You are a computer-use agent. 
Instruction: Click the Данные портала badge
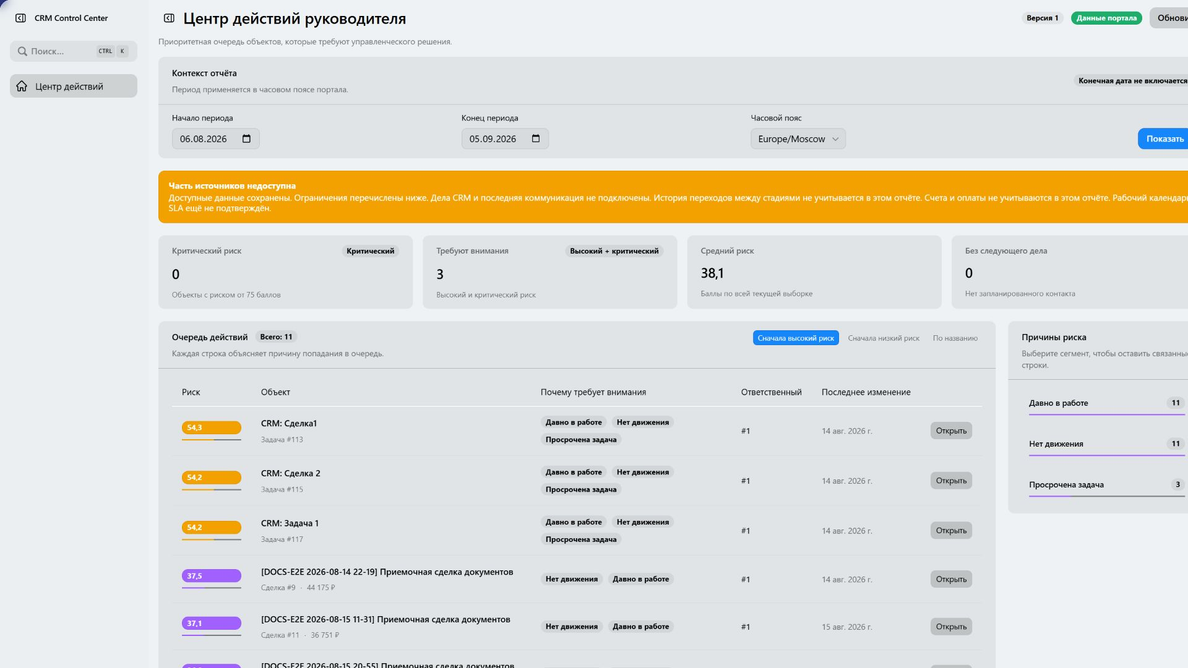point(1106,18)
